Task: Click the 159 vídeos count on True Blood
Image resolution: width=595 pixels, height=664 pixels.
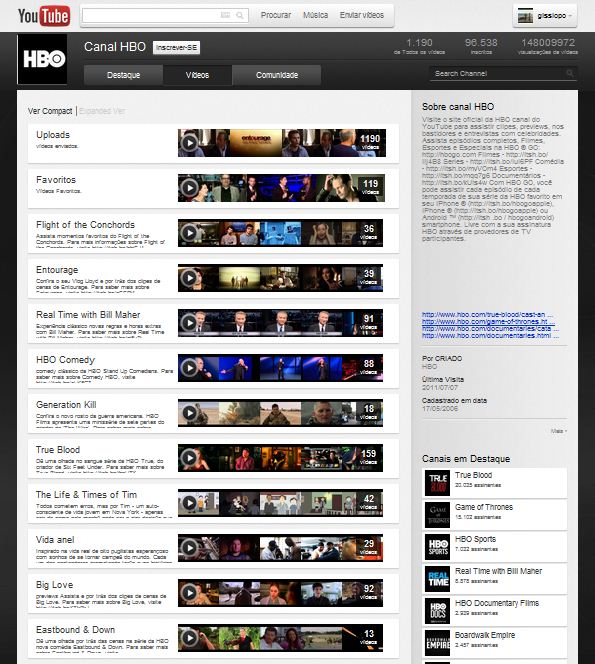Action: point(368,456)
